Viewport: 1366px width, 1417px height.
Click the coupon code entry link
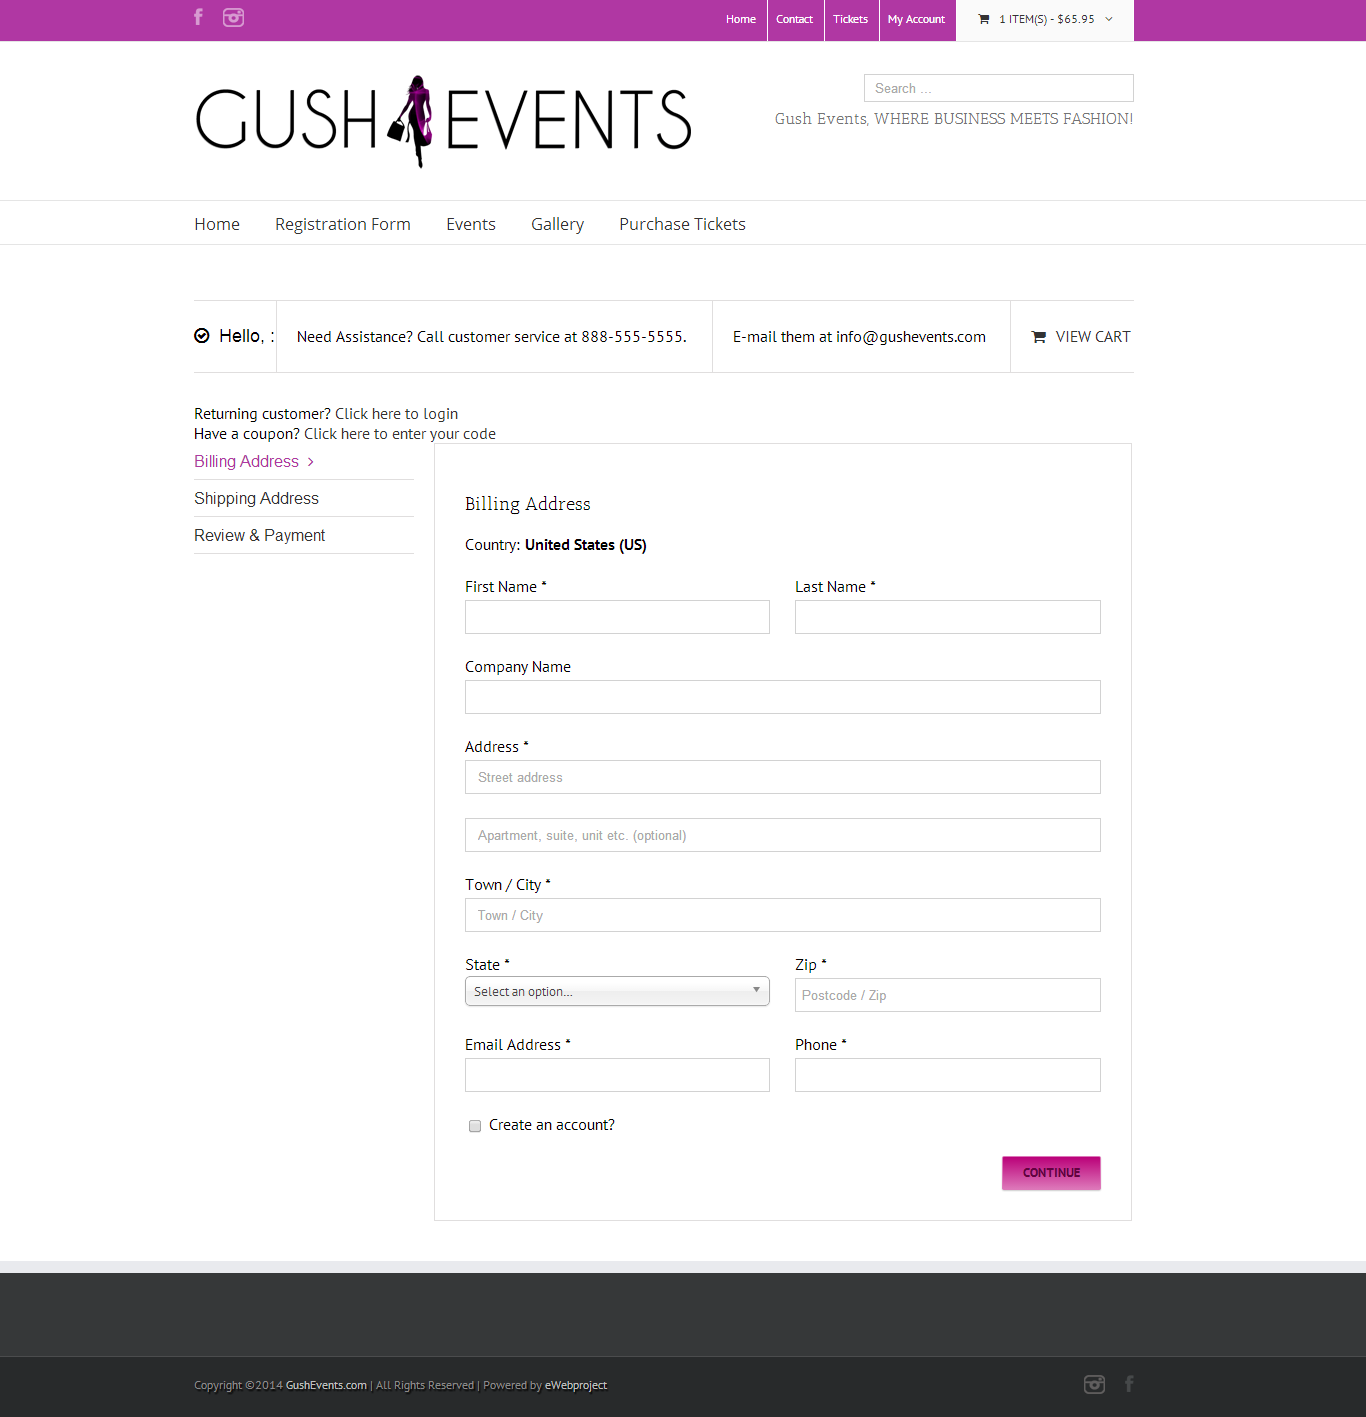click(x=399, y=434)
